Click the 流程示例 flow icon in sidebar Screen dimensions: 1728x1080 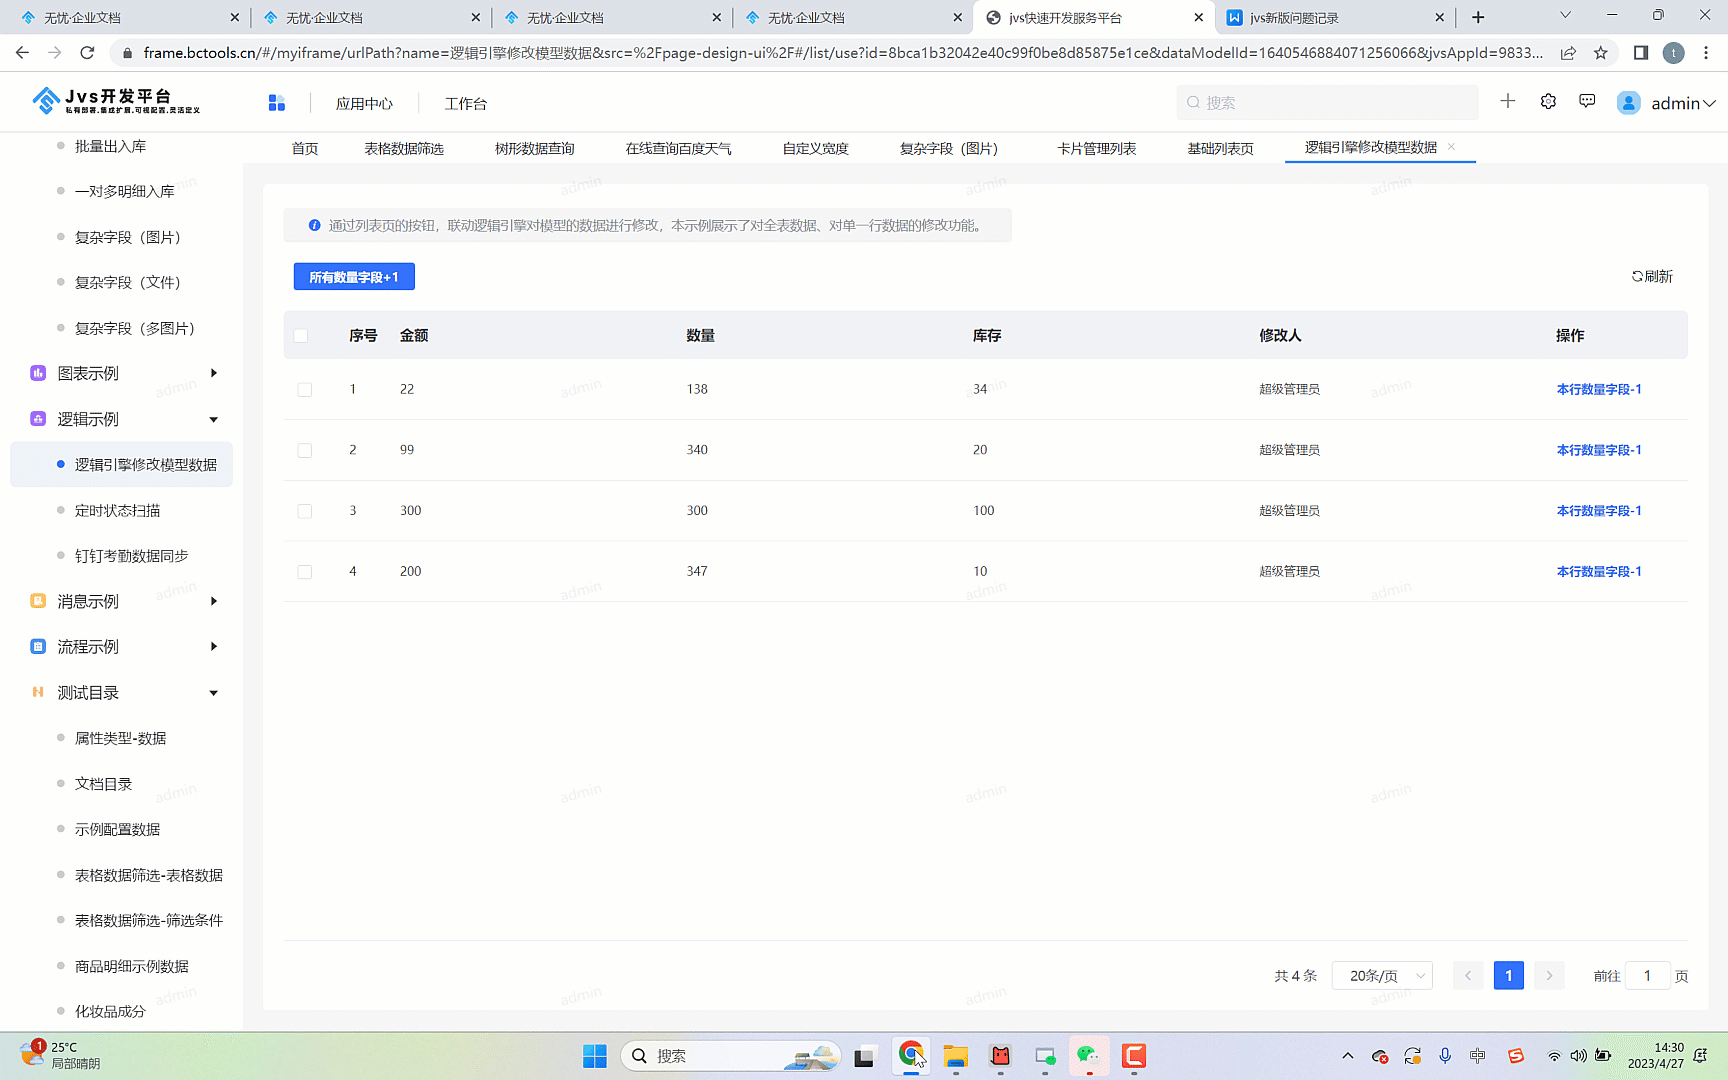[37, 646]
